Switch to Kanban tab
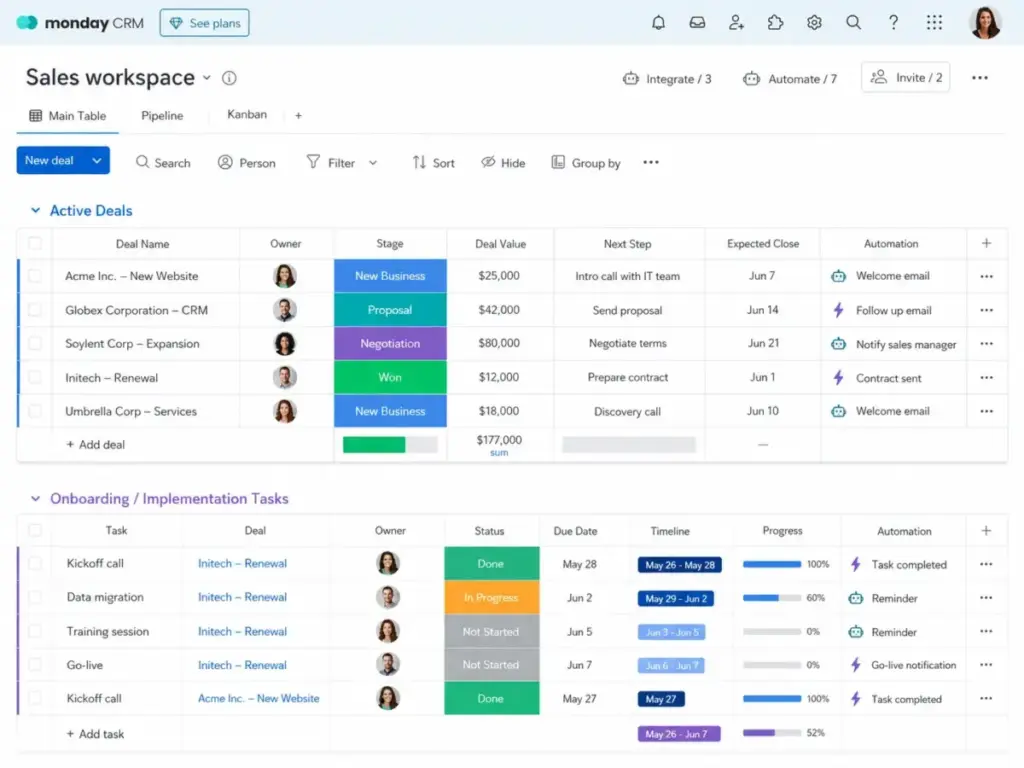Image resolution: width=1024 pixels, height=768 pixels. [247, 114]
